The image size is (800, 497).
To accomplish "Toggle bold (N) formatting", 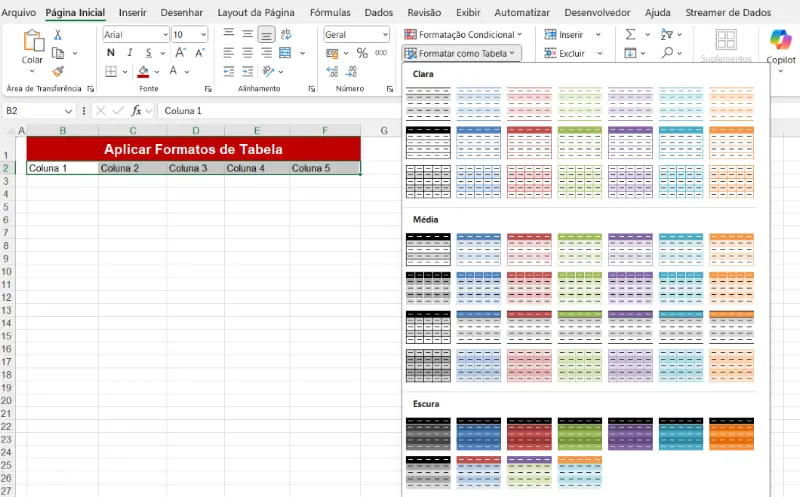I will (x=111, y=53).
